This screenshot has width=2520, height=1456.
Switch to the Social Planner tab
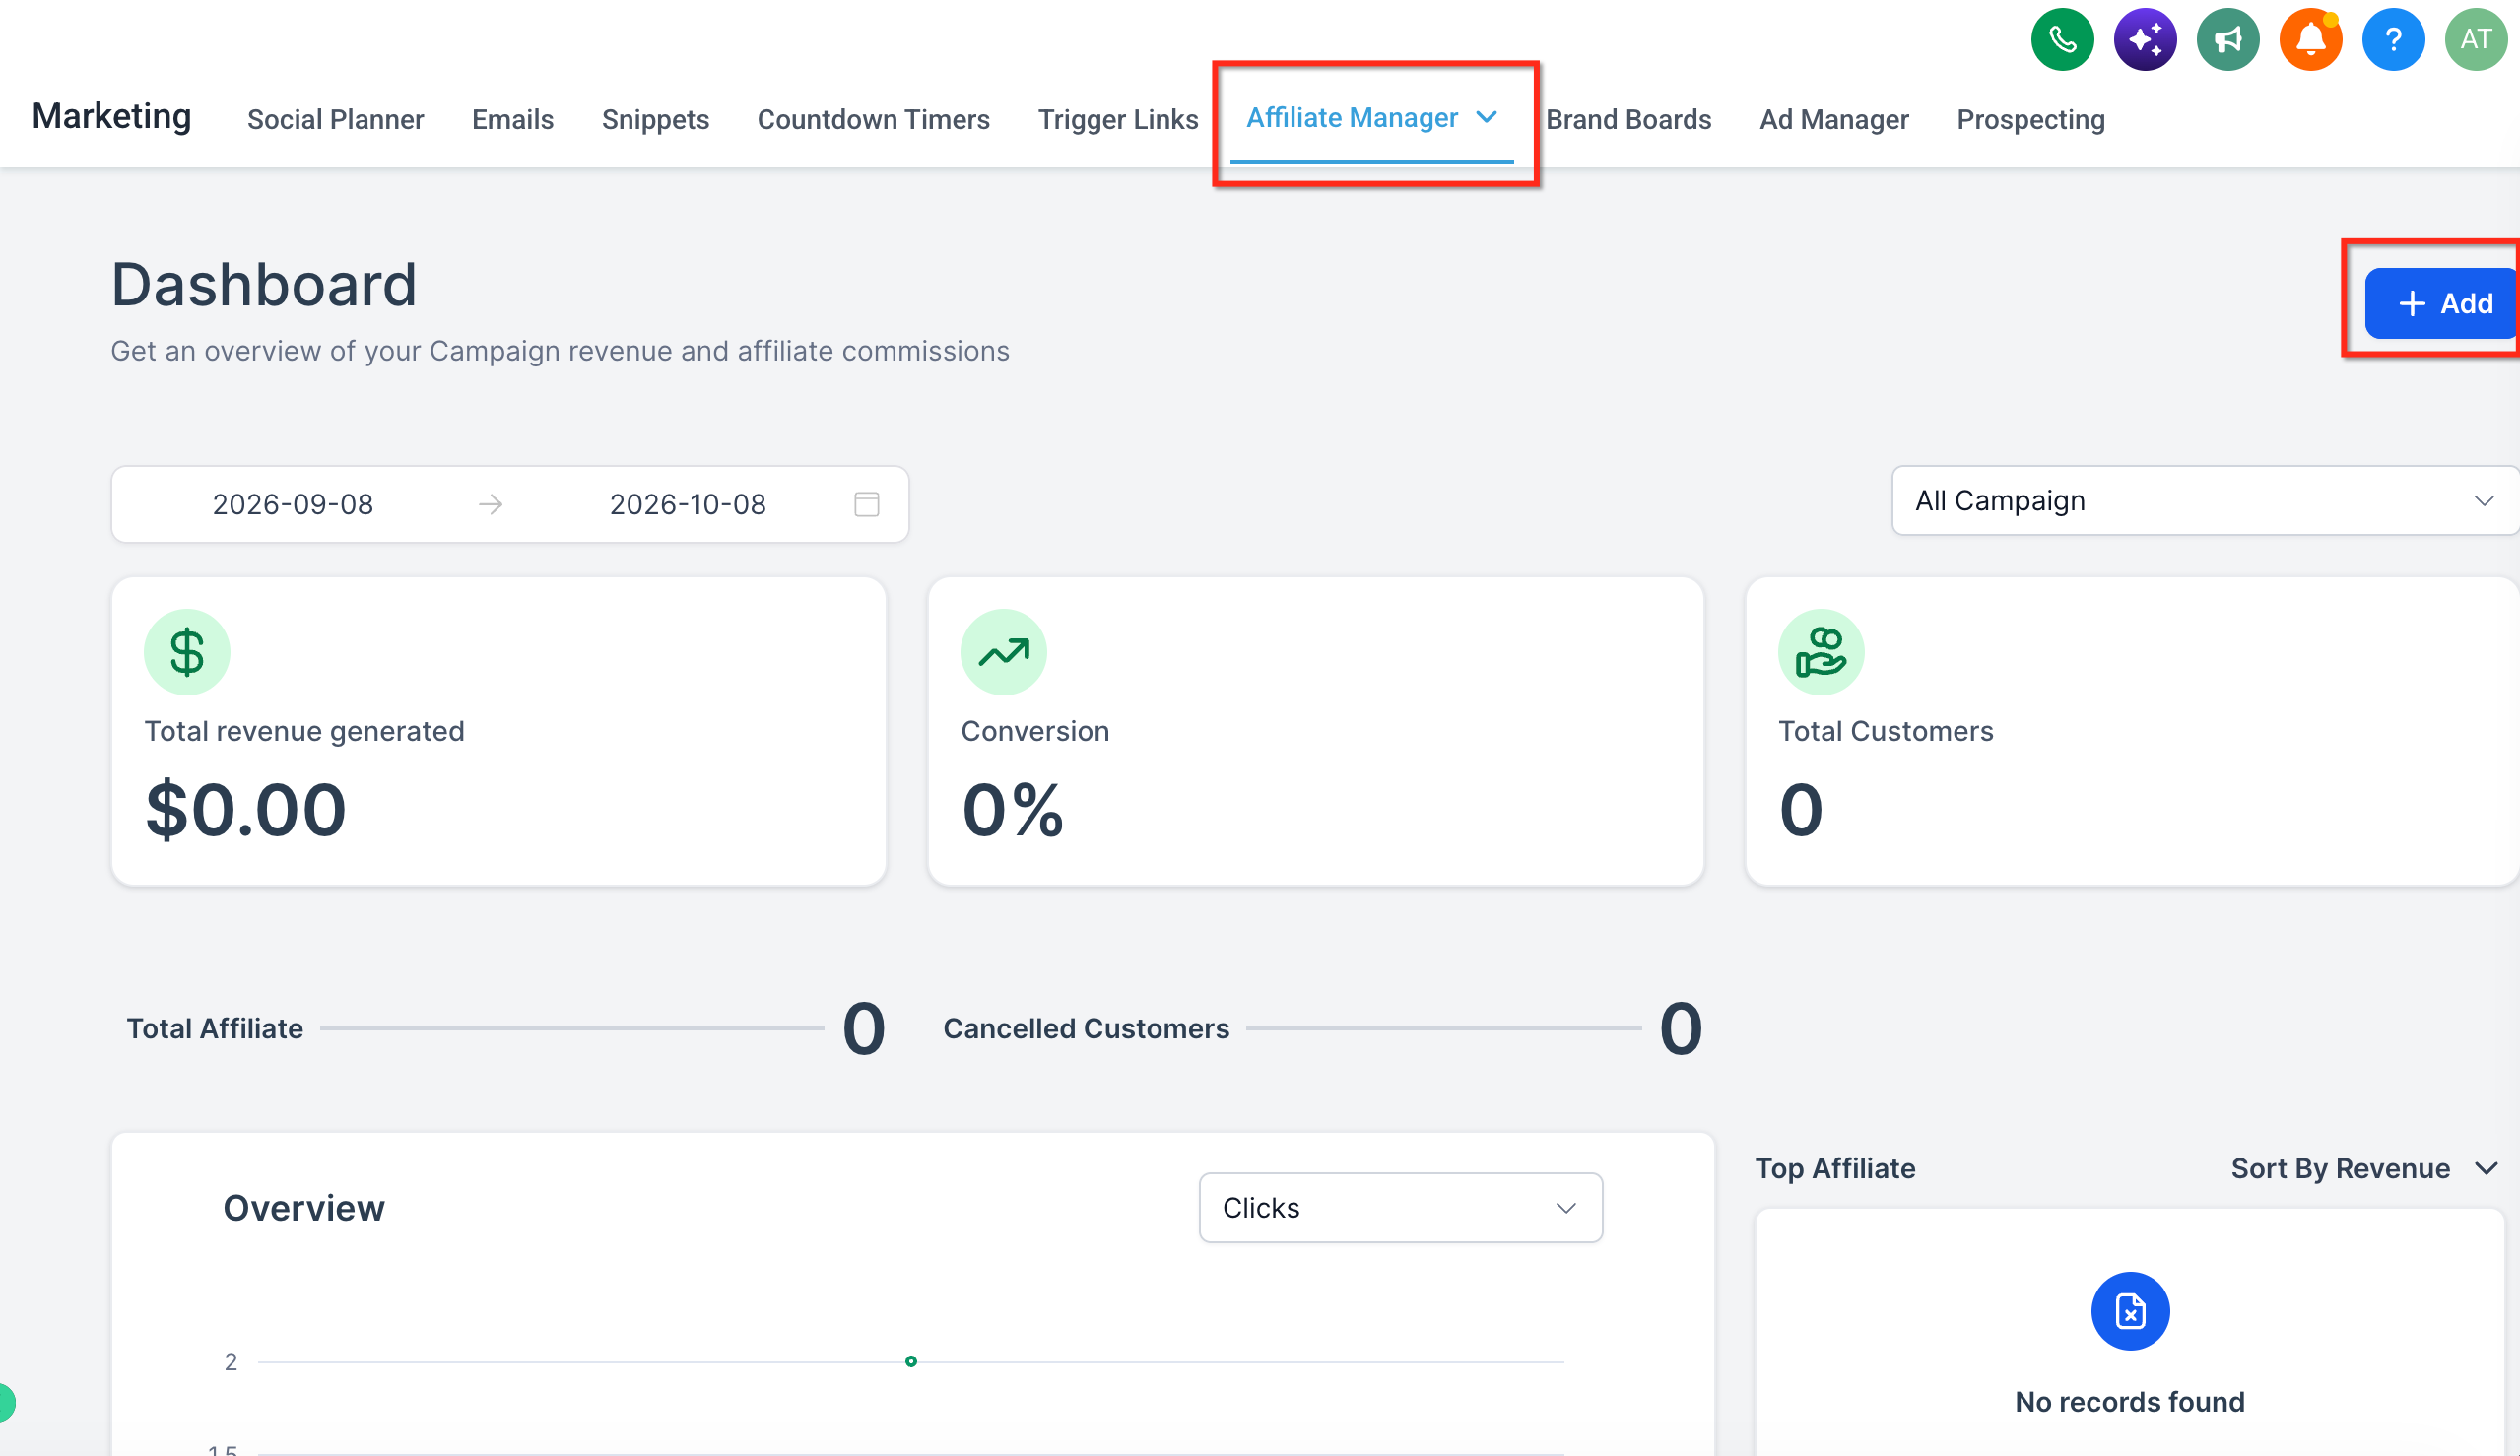pyautogui.click(x=335, y=119)
